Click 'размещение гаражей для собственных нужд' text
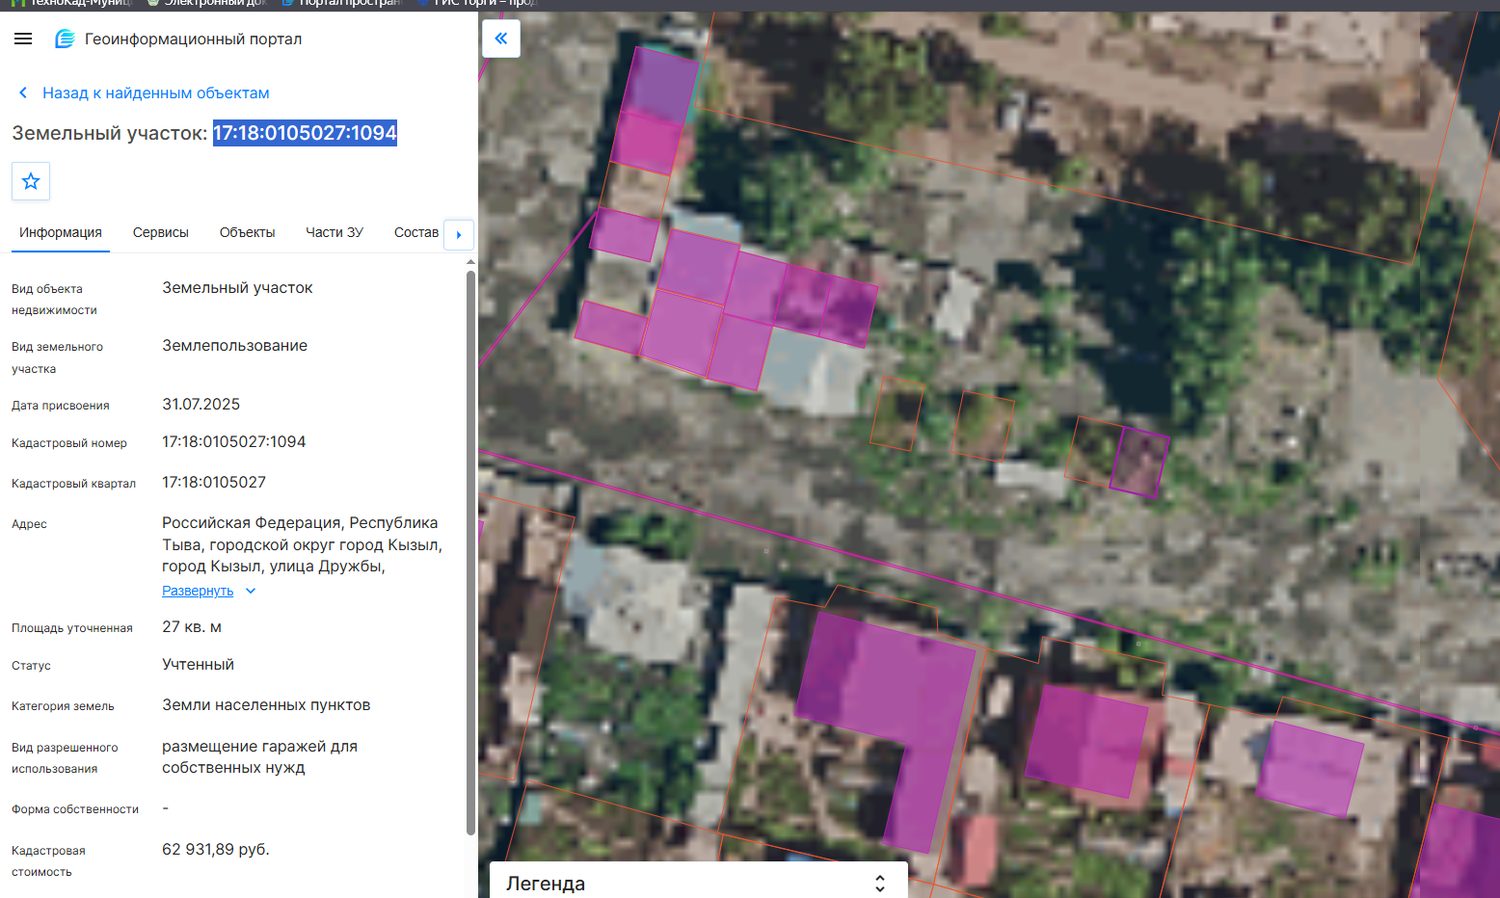 pyautogui.click(x=260, y=757)
